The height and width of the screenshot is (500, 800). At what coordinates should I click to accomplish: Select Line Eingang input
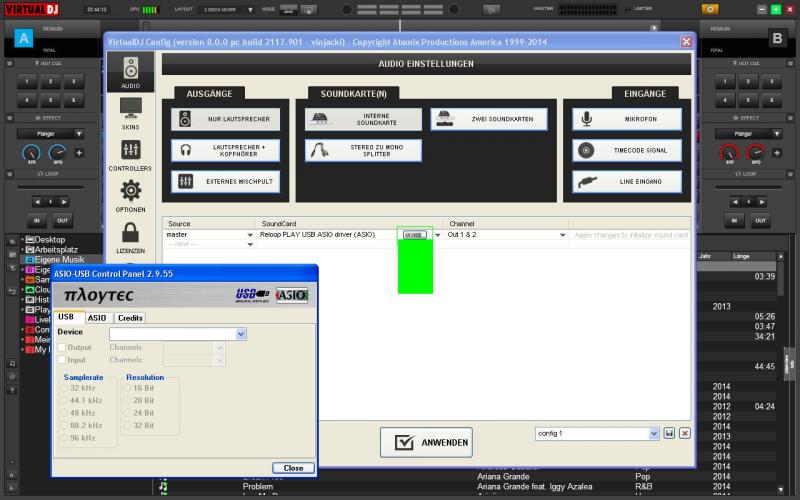[627, 182]
